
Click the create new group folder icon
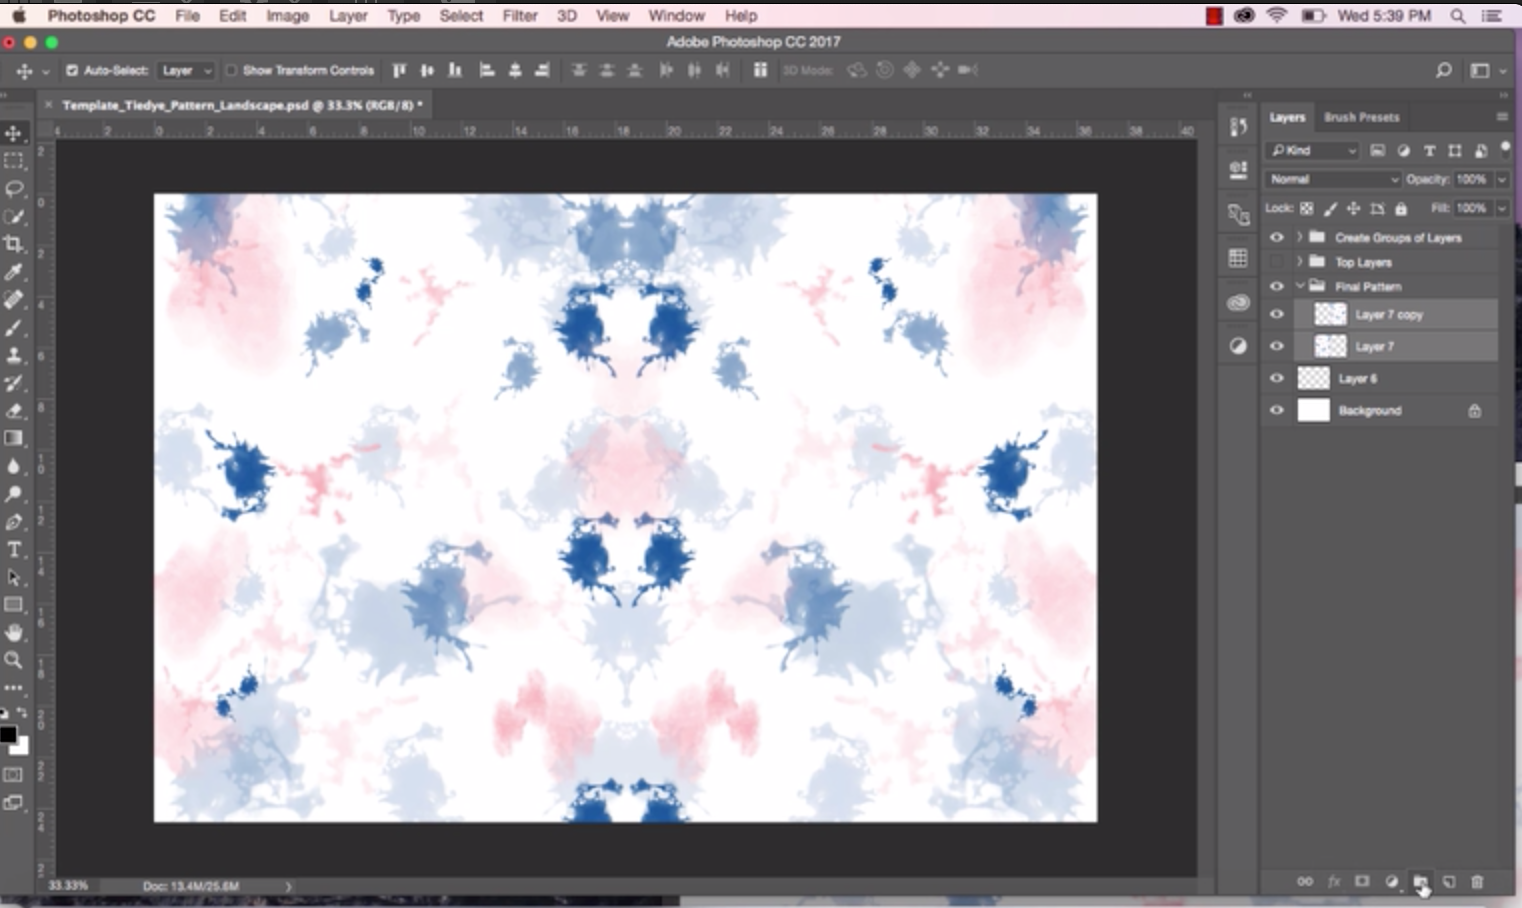(1420, 882)
